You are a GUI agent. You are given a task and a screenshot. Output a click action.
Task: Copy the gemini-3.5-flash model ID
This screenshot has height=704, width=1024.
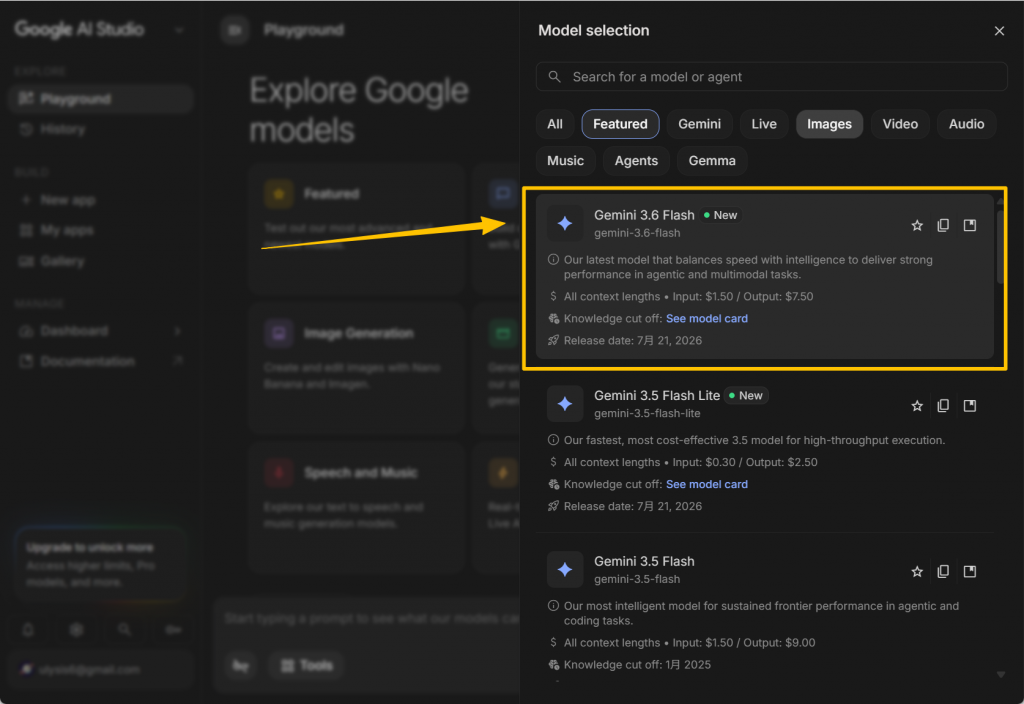coord(943,571)
